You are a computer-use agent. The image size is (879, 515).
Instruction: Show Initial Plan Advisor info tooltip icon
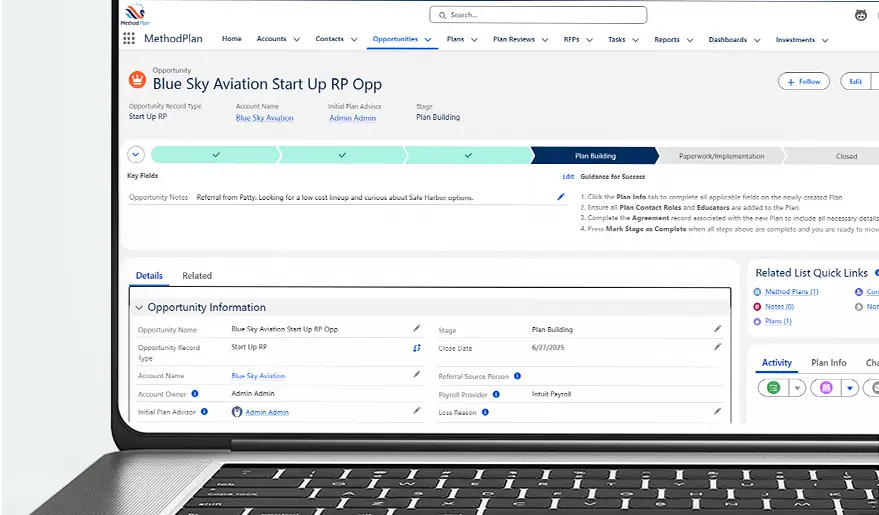click(205, 411)
